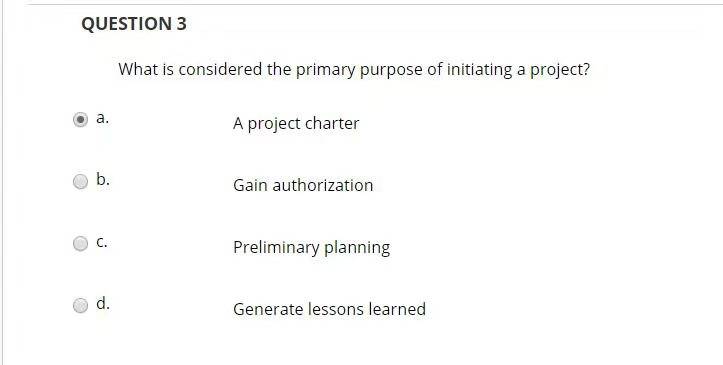The width and height of the screenshot is (723, 365).
Task: Click the 'Gain authorization' answer text
Action: click(x=303, y=185)
